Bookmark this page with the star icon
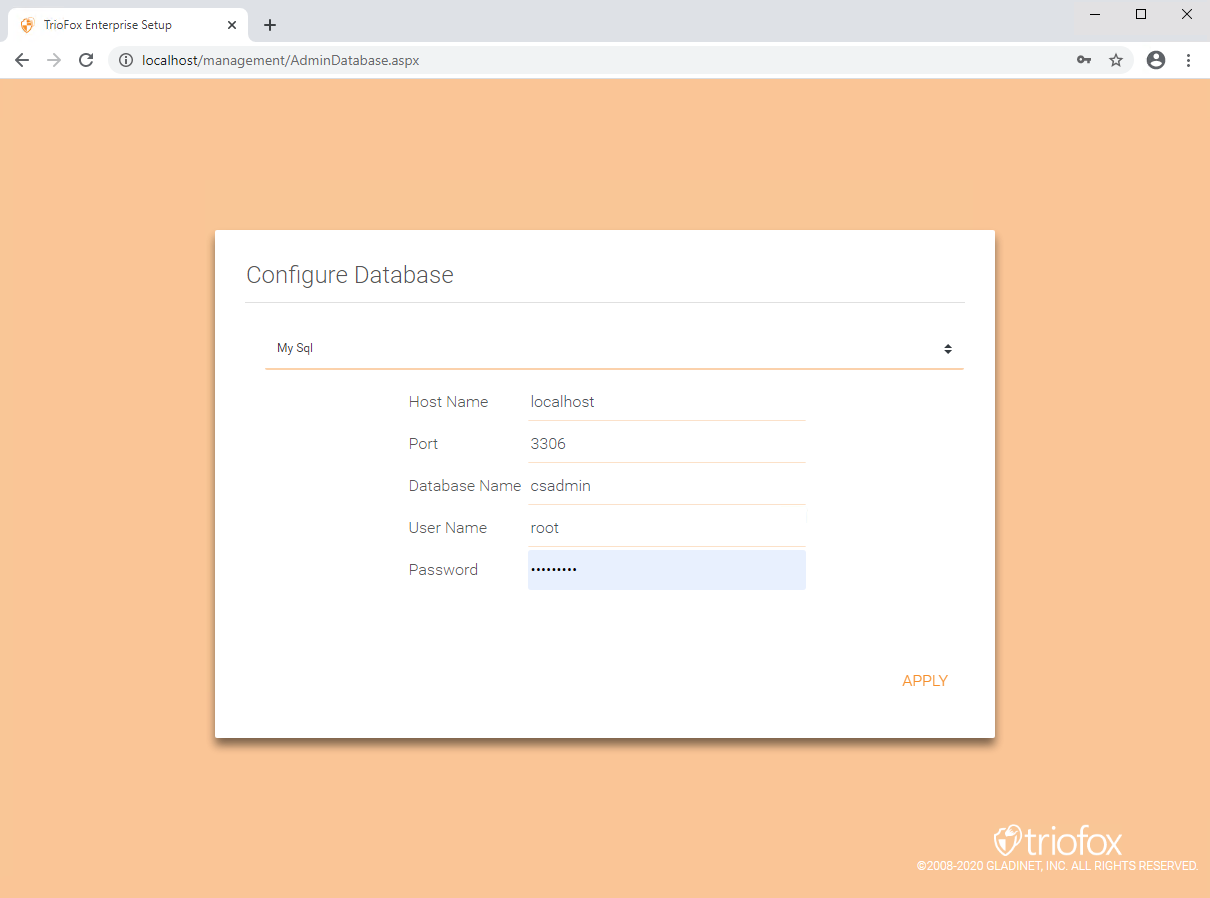 click(1116, 60)
